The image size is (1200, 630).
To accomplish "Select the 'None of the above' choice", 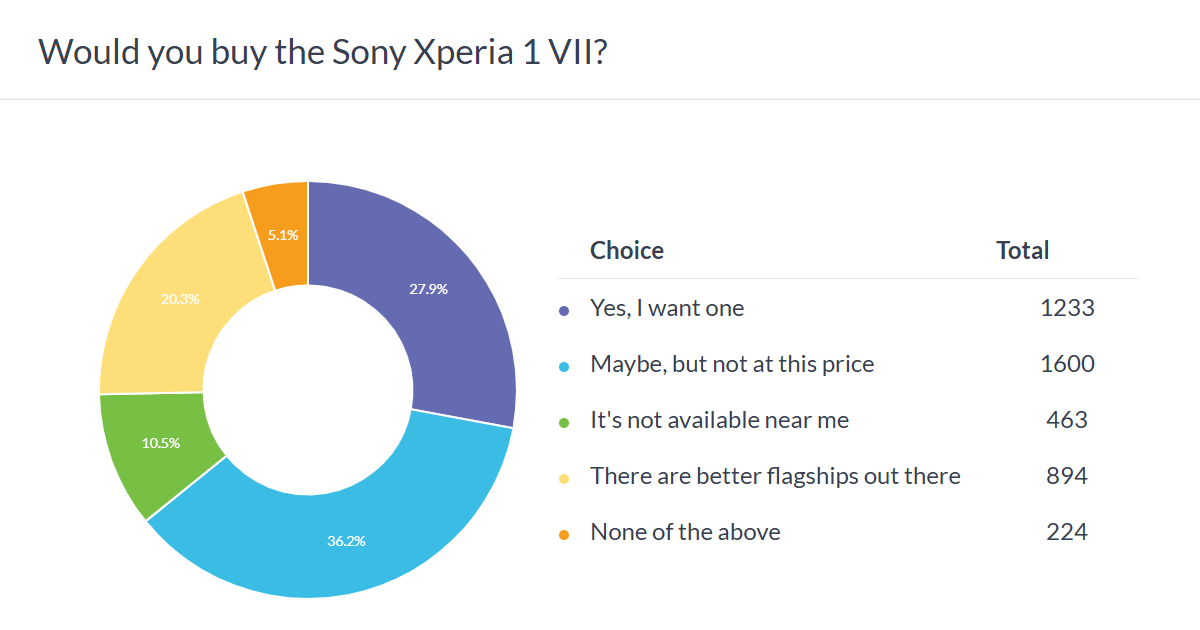I will [x=685, y=532].
